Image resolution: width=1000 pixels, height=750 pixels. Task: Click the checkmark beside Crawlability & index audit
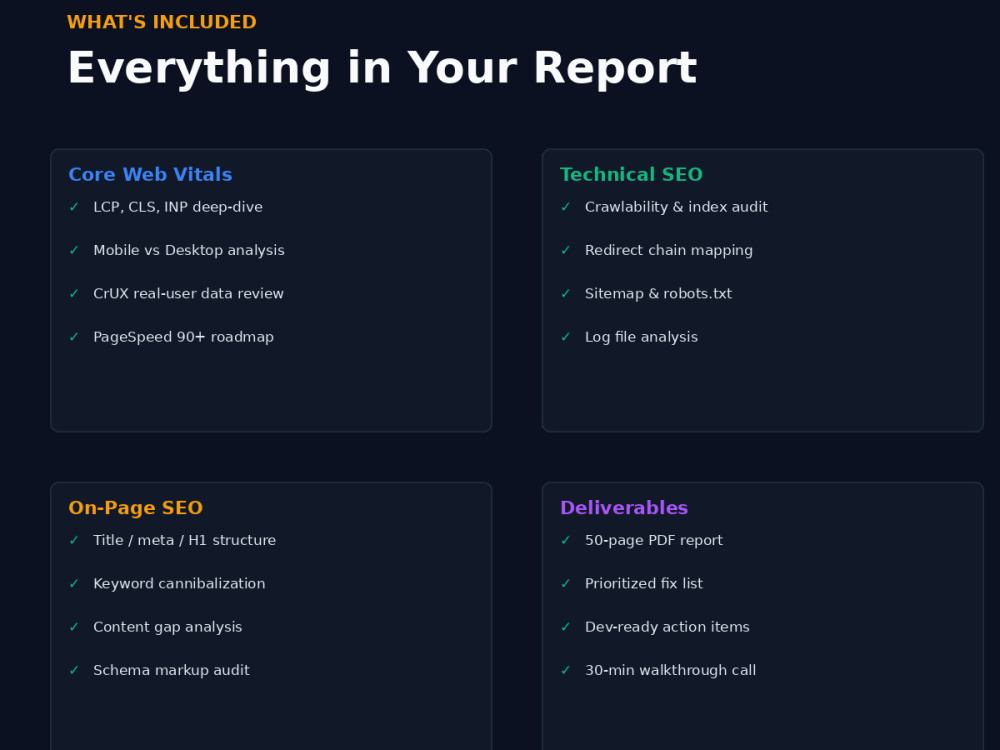566,207
